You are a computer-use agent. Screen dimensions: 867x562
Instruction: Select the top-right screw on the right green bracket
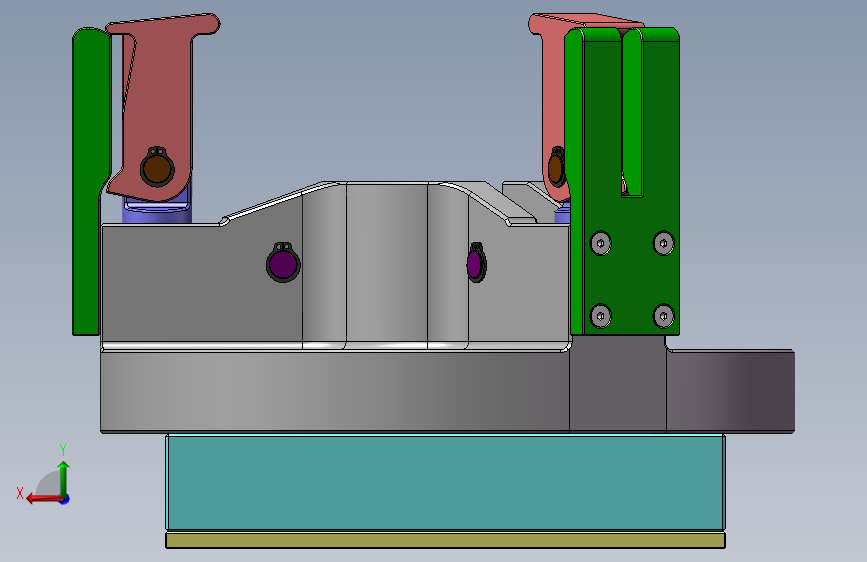tap(664, 243)
